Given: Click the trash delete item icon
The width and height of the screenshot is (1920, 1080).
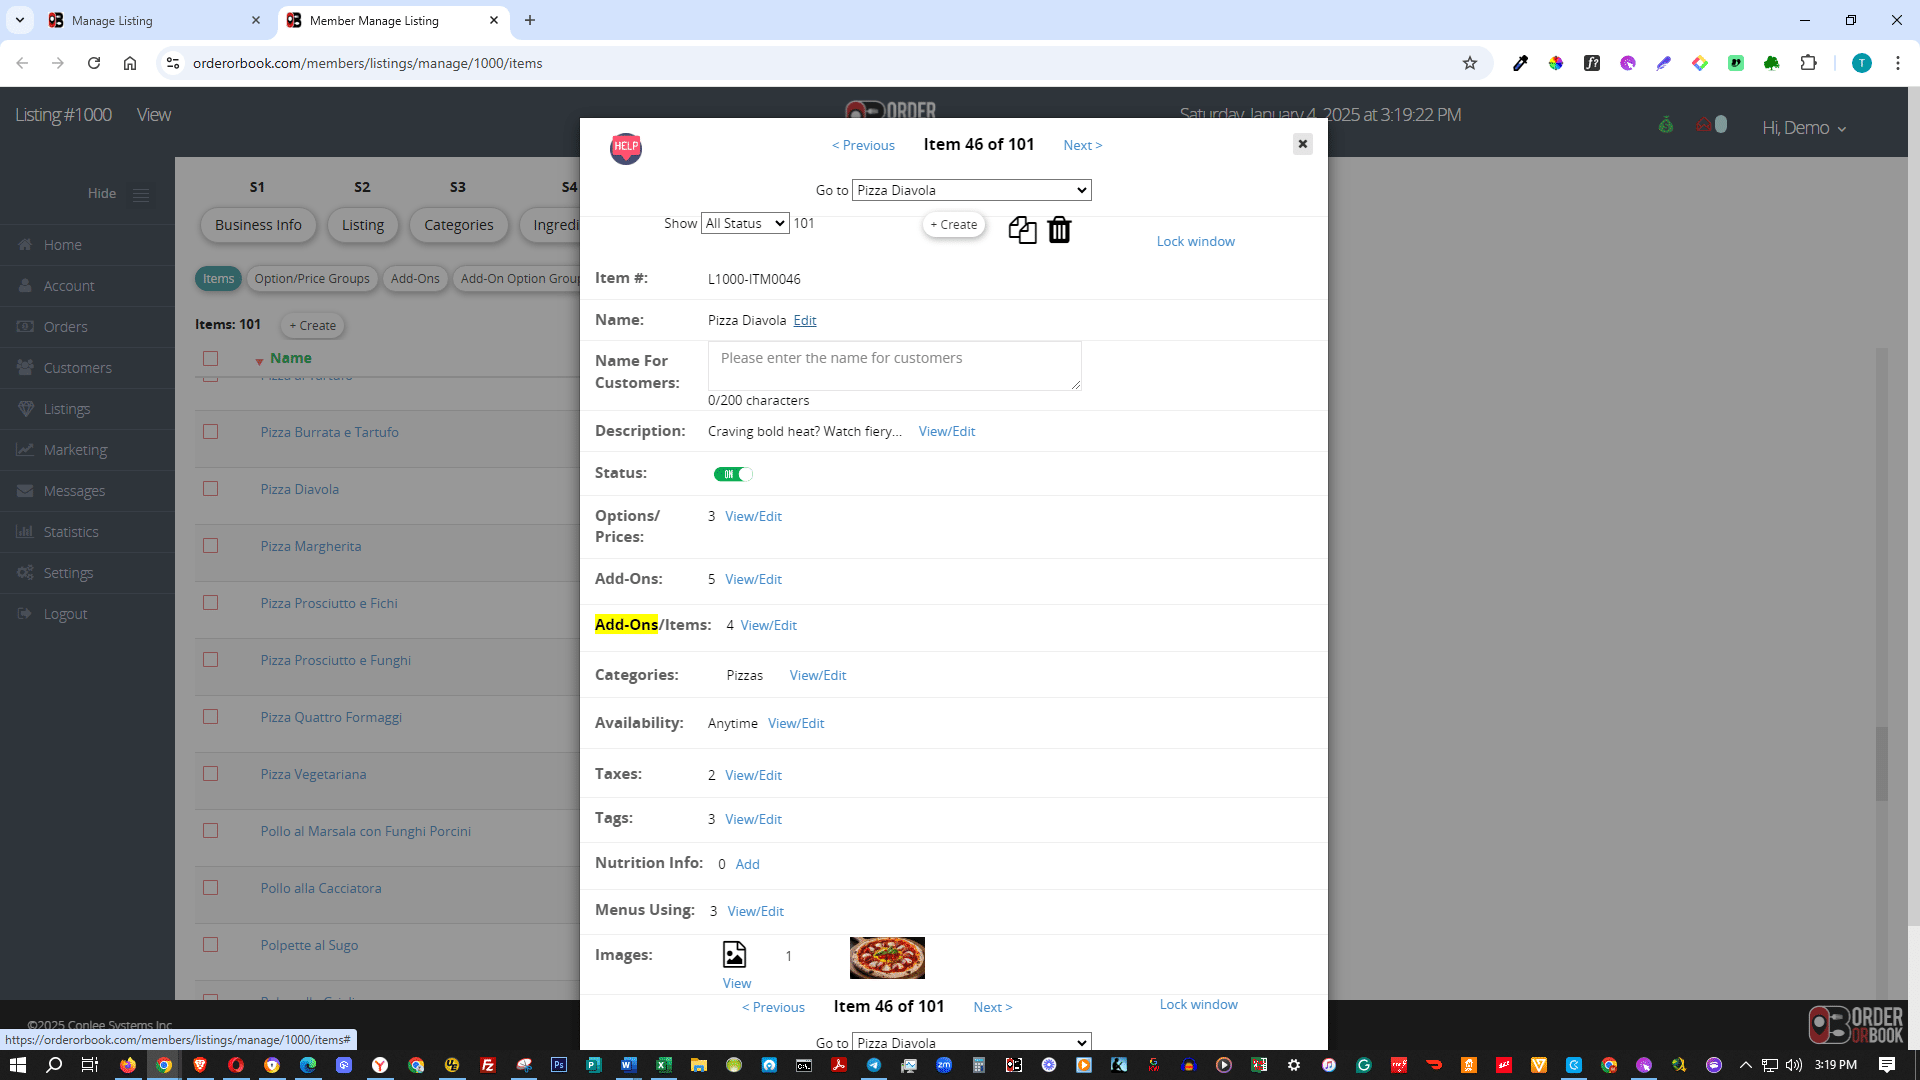Looking at the screenshot, I should (1059, 230).
